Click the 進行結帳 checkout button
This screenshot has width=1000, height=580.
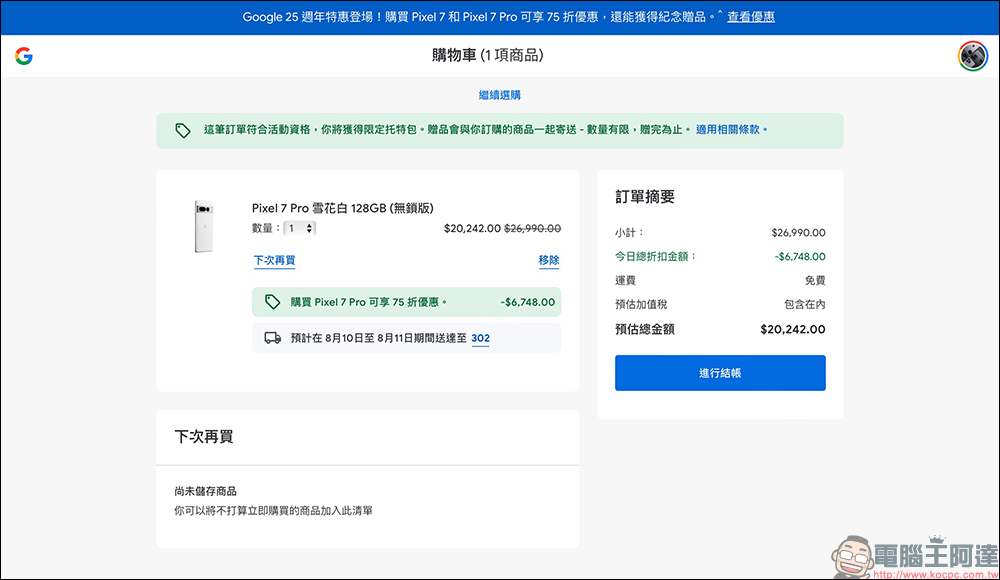[720, 373]
